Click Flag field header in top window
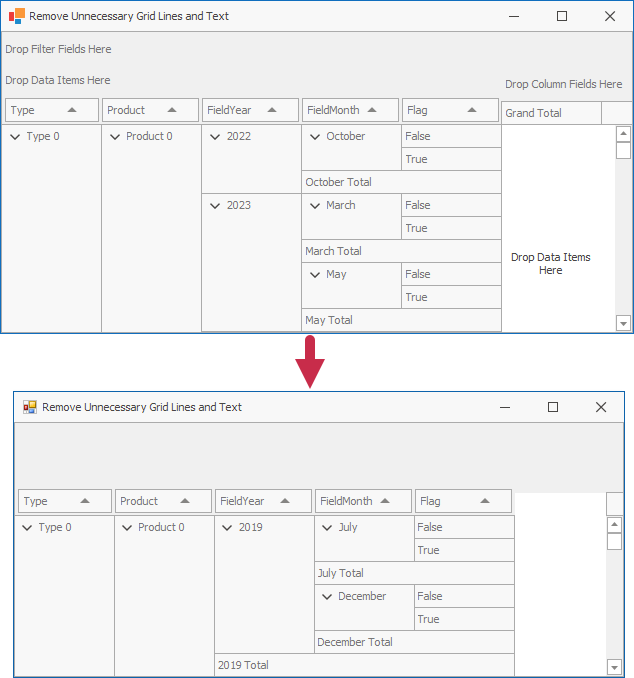This screenshot has height=678, width=634. coord(450,110)
